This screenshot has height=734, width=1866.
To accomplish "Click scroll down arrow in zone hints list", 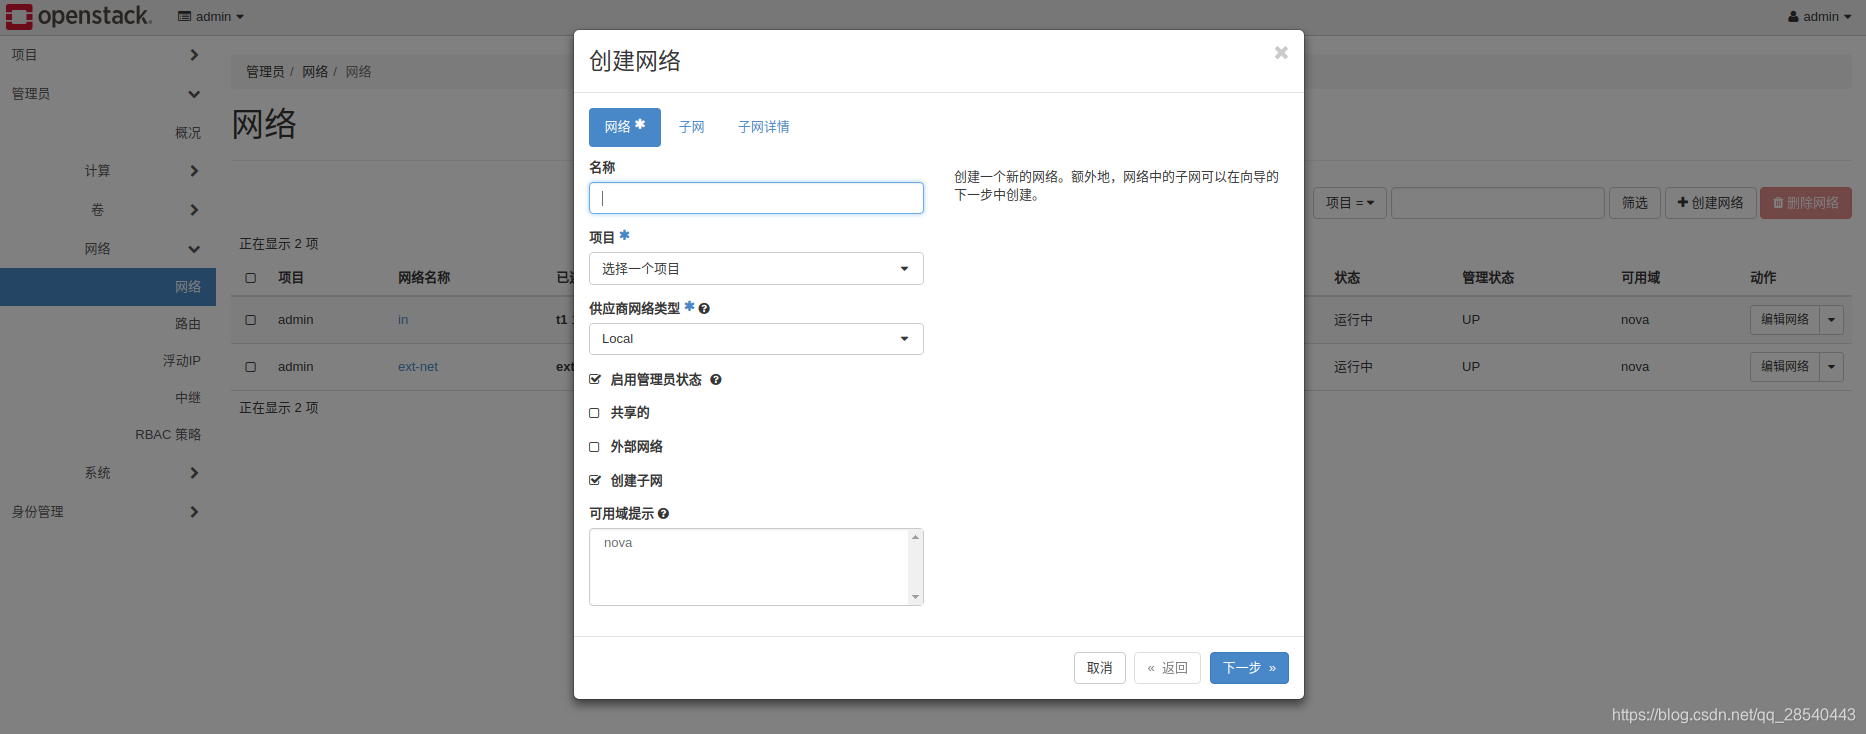I will (x=915, y=597).
